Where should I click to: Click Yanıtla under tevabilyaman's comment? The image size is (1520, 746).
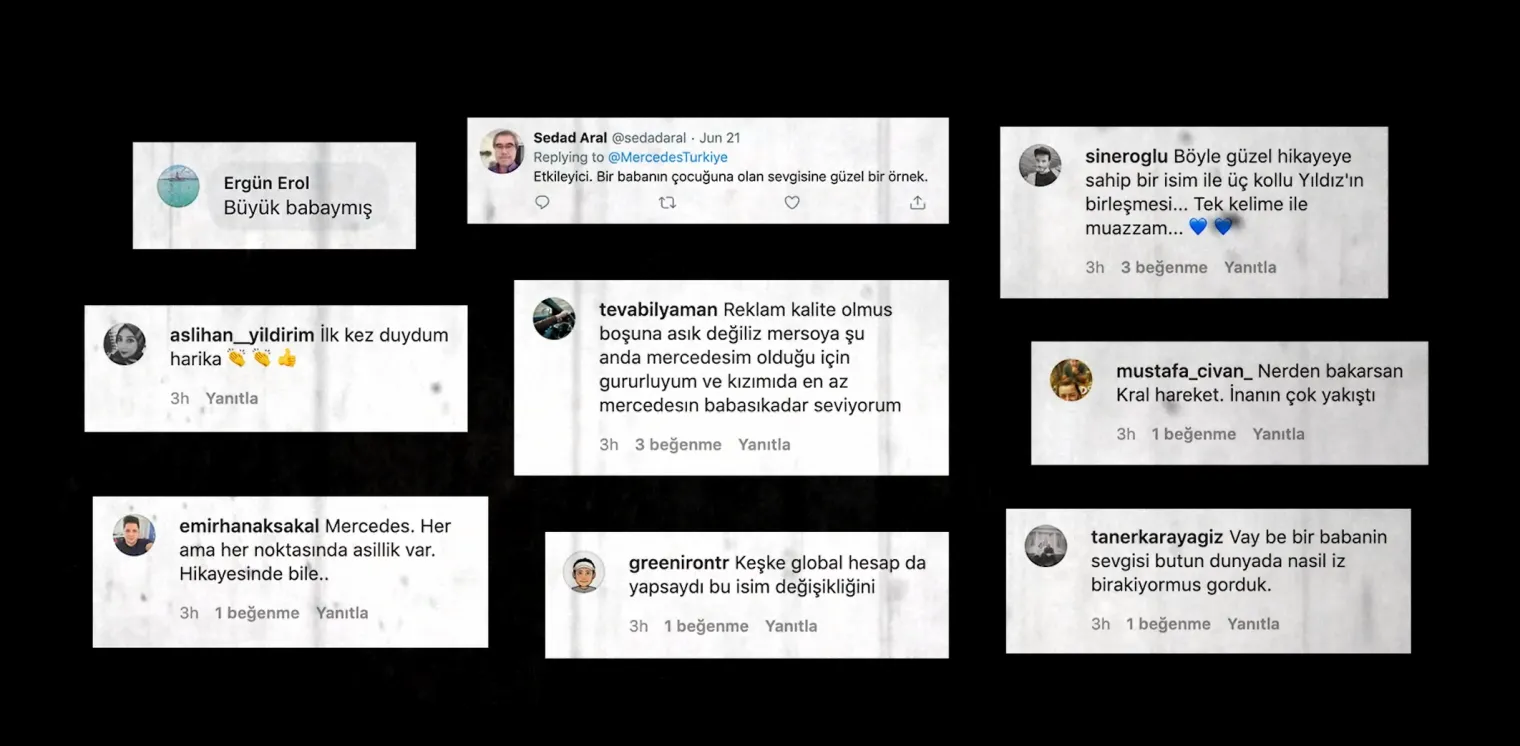(764, 444)
